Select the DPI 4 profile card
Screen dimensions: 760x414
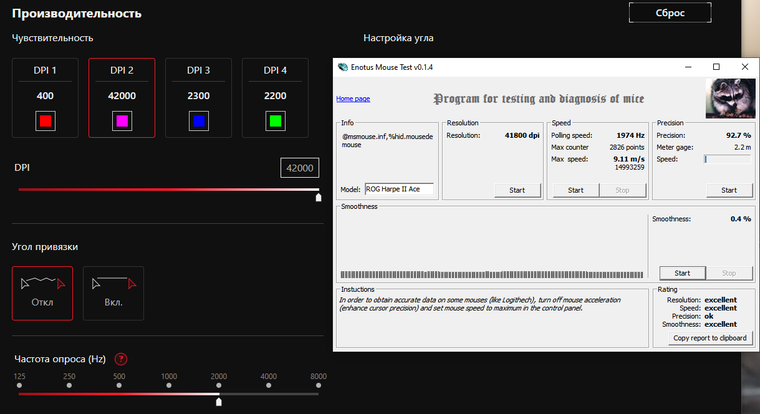click(275, 98)
